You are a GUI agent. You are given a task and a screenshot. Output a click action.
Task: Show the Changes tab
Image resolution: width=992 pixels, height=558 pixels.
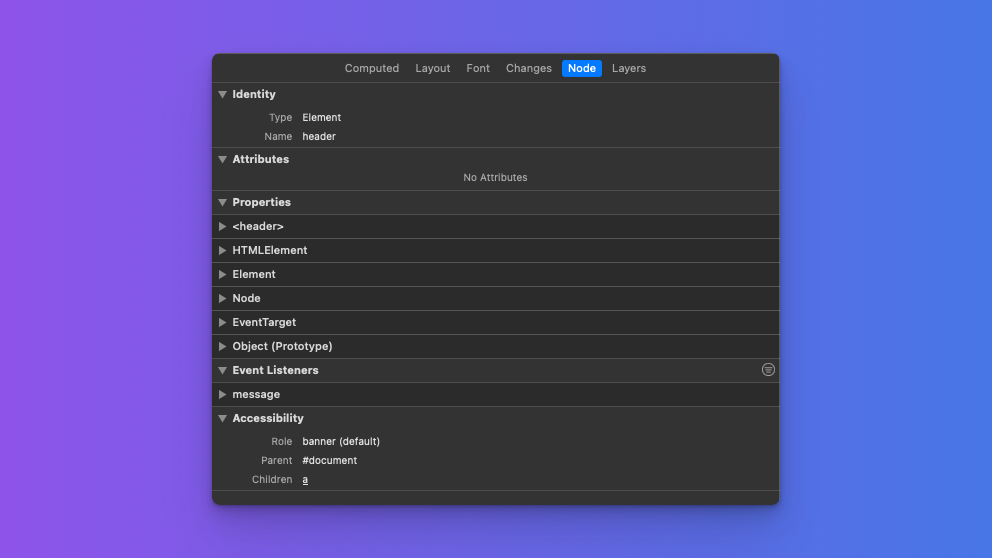[528, 68]
